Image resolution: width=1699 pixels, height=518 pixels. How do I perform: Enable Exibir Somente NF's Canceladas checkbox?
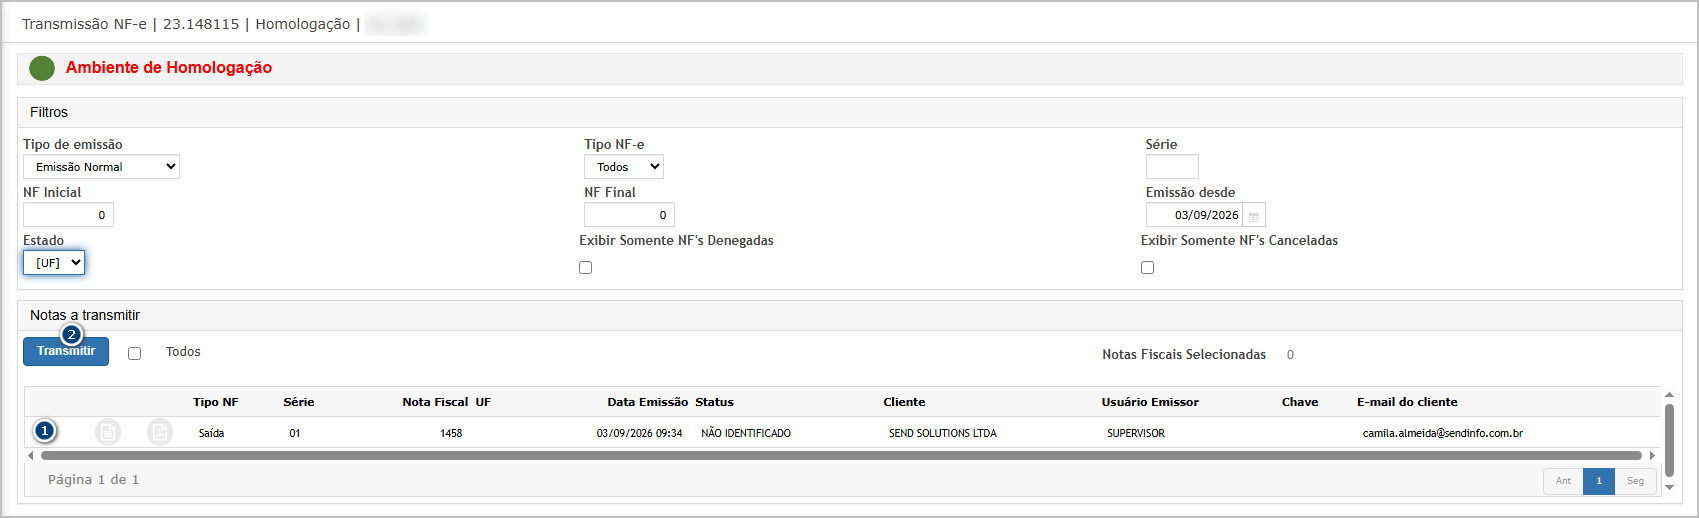(x=1148, y=268)
